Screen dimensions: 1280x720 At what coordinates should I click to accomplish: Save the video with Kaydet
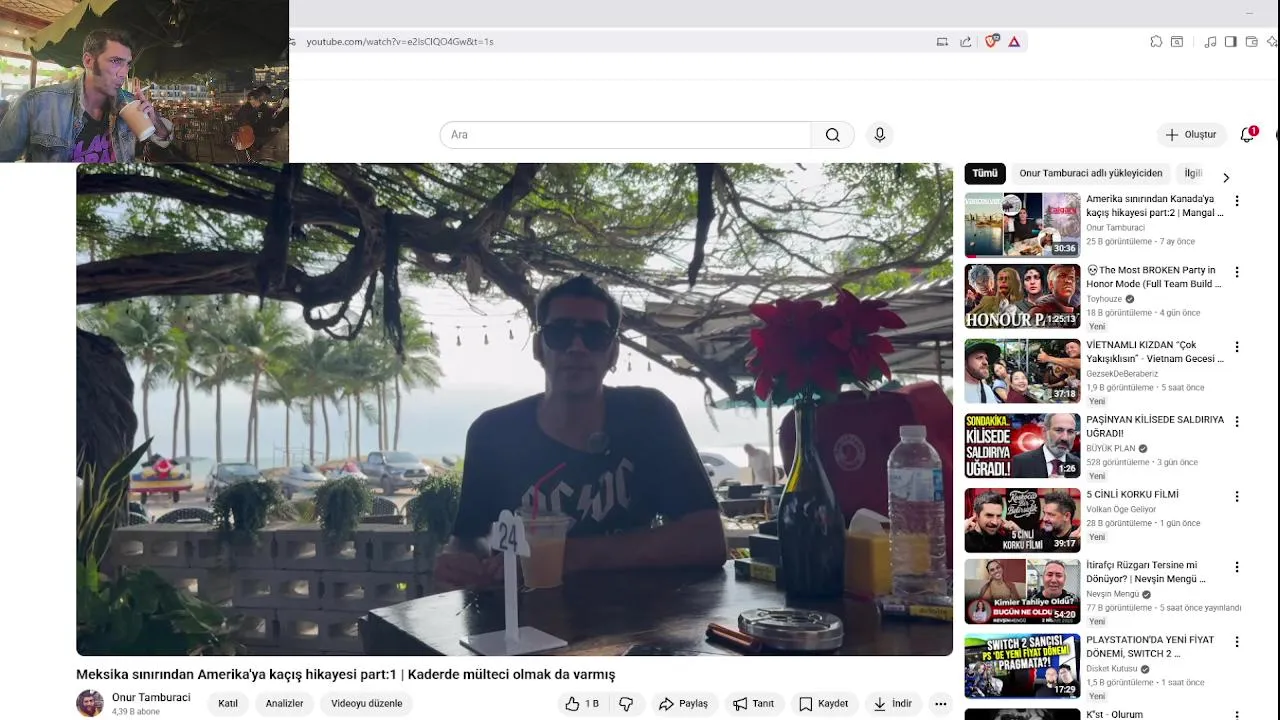(823, 704)
